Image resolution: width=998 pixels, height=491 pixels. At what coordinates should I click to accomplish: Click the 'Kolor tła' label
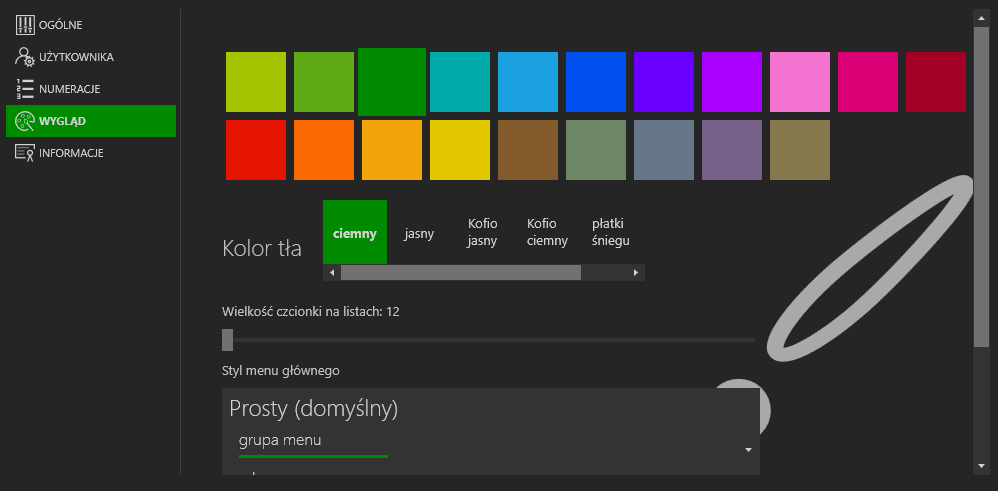(x=262, y=248)
